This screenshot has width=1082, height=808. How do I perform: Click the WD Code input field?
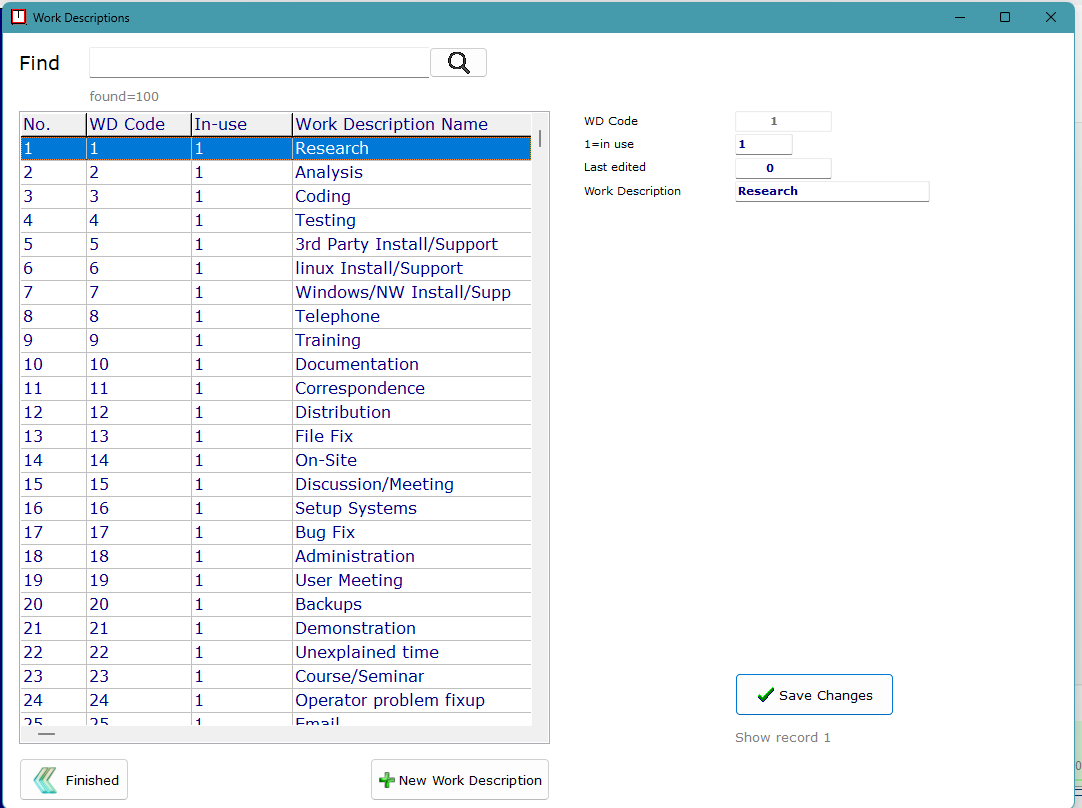(x=783, y=121)
